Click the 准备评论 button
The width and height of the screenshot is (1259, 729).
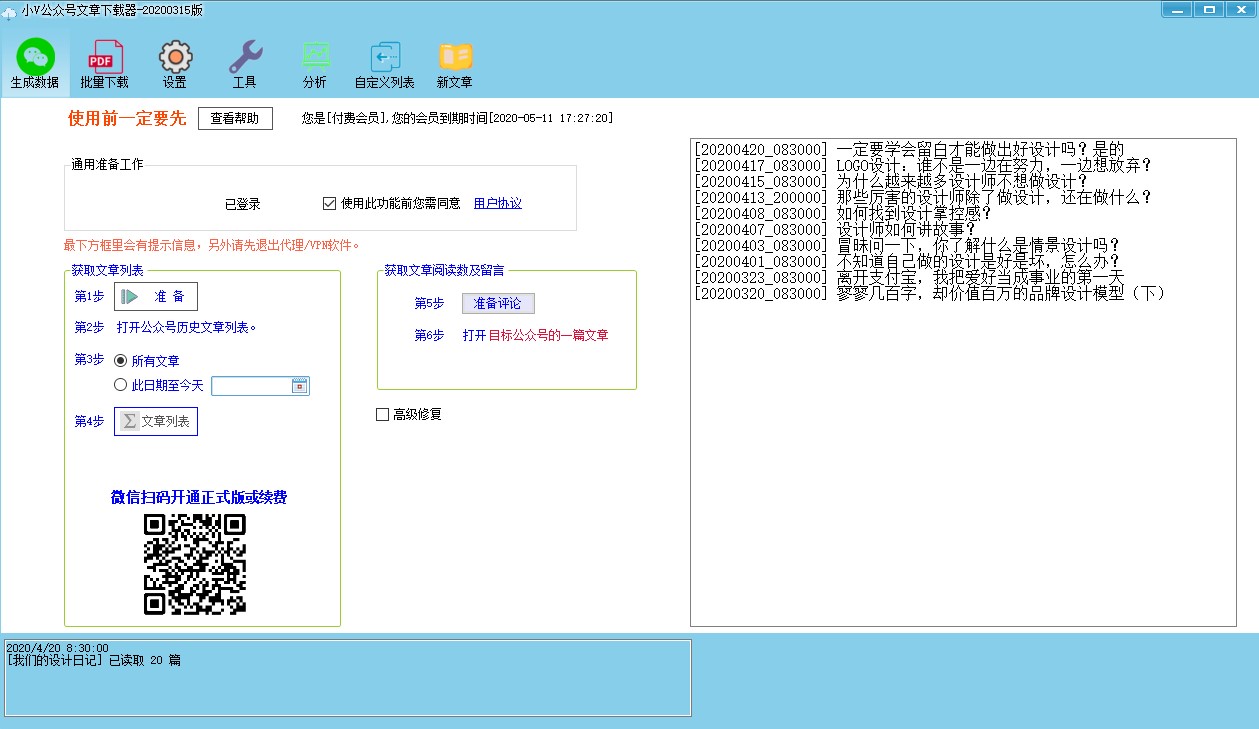click(498, 303)
